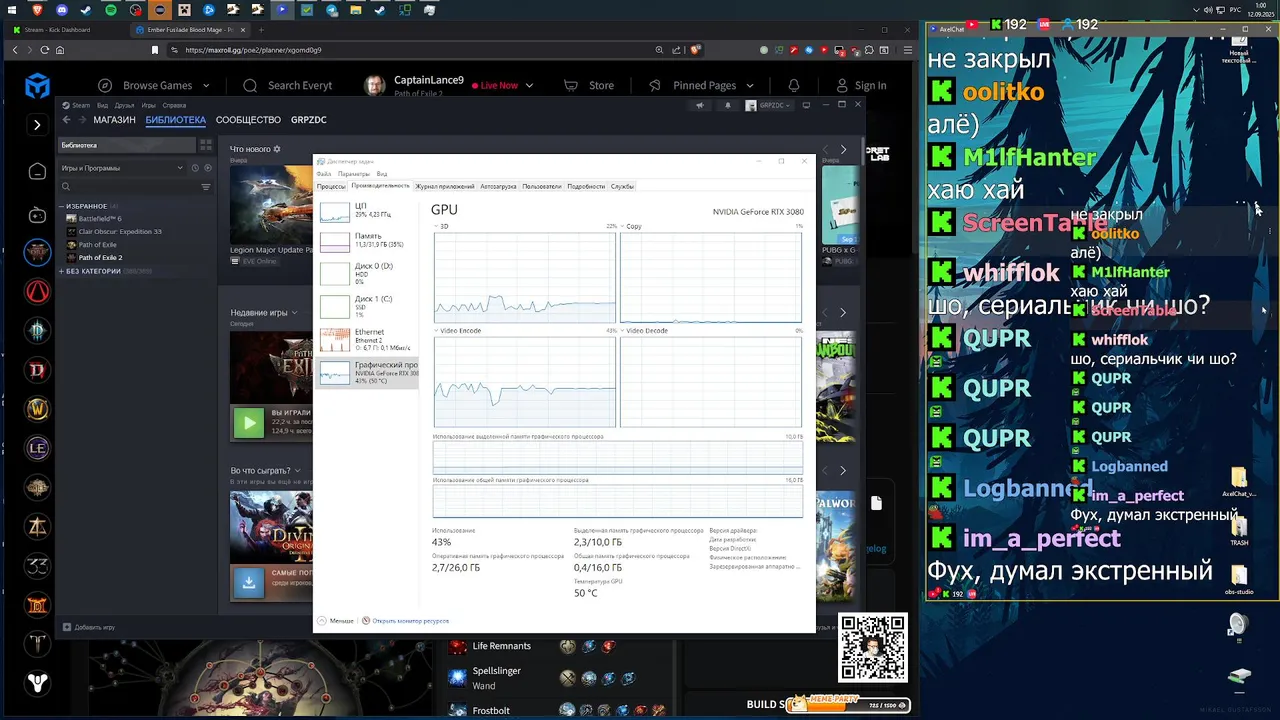Switch to Процессы tab in Task Manager

coord(331,186)
